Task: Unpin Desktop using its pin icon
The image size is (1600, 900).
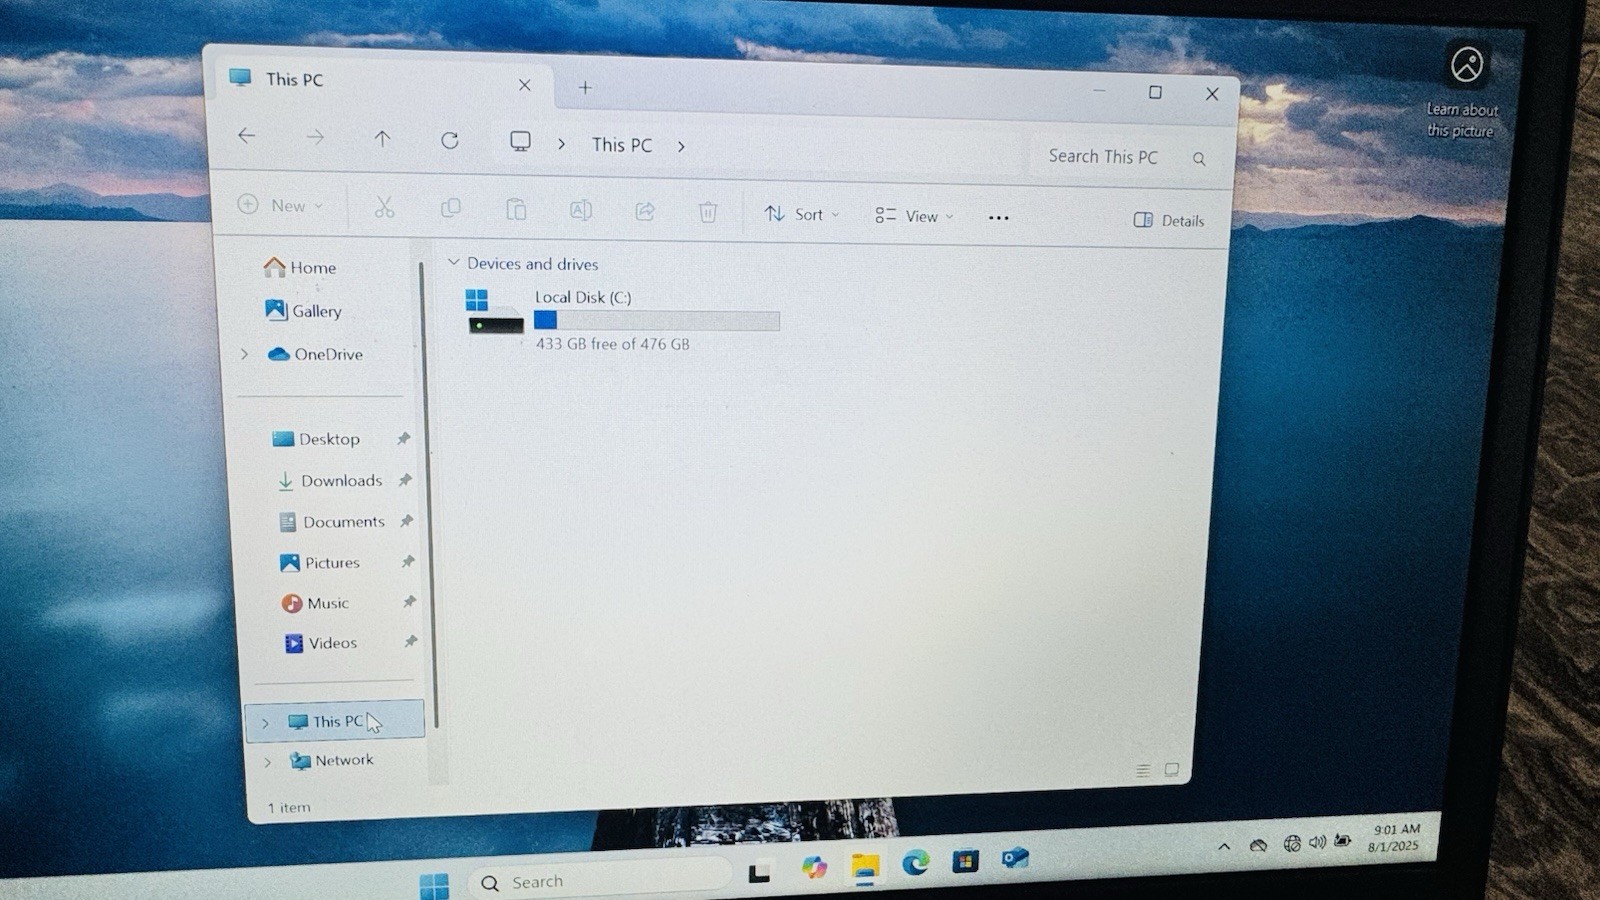Action: [x=404, y=438]
